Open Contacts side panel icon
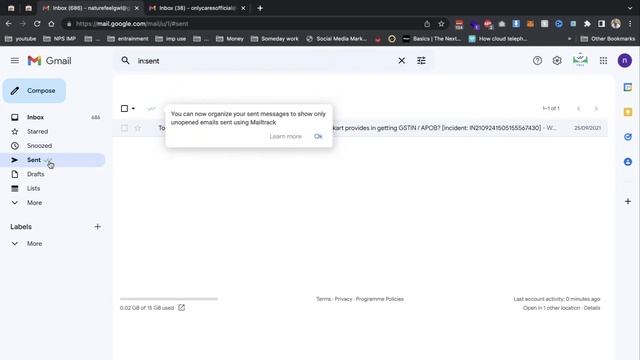Screen dimensions: 640x360 point(628,162)
